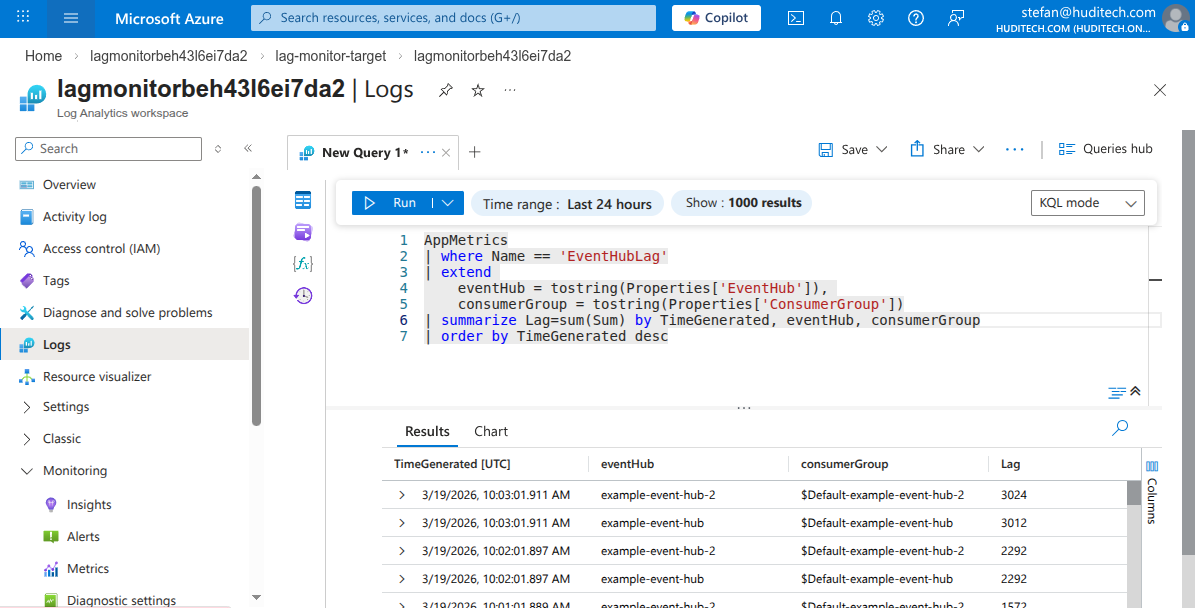Open Copilot from the top bar
Screen dimensions: 1195x608
715,17
